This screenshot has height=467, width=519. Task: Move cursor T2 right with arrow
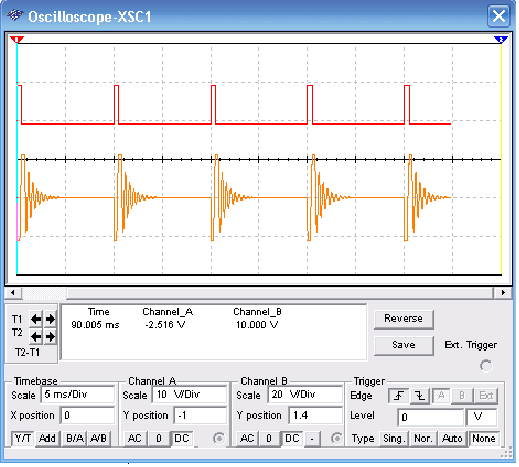50,337
